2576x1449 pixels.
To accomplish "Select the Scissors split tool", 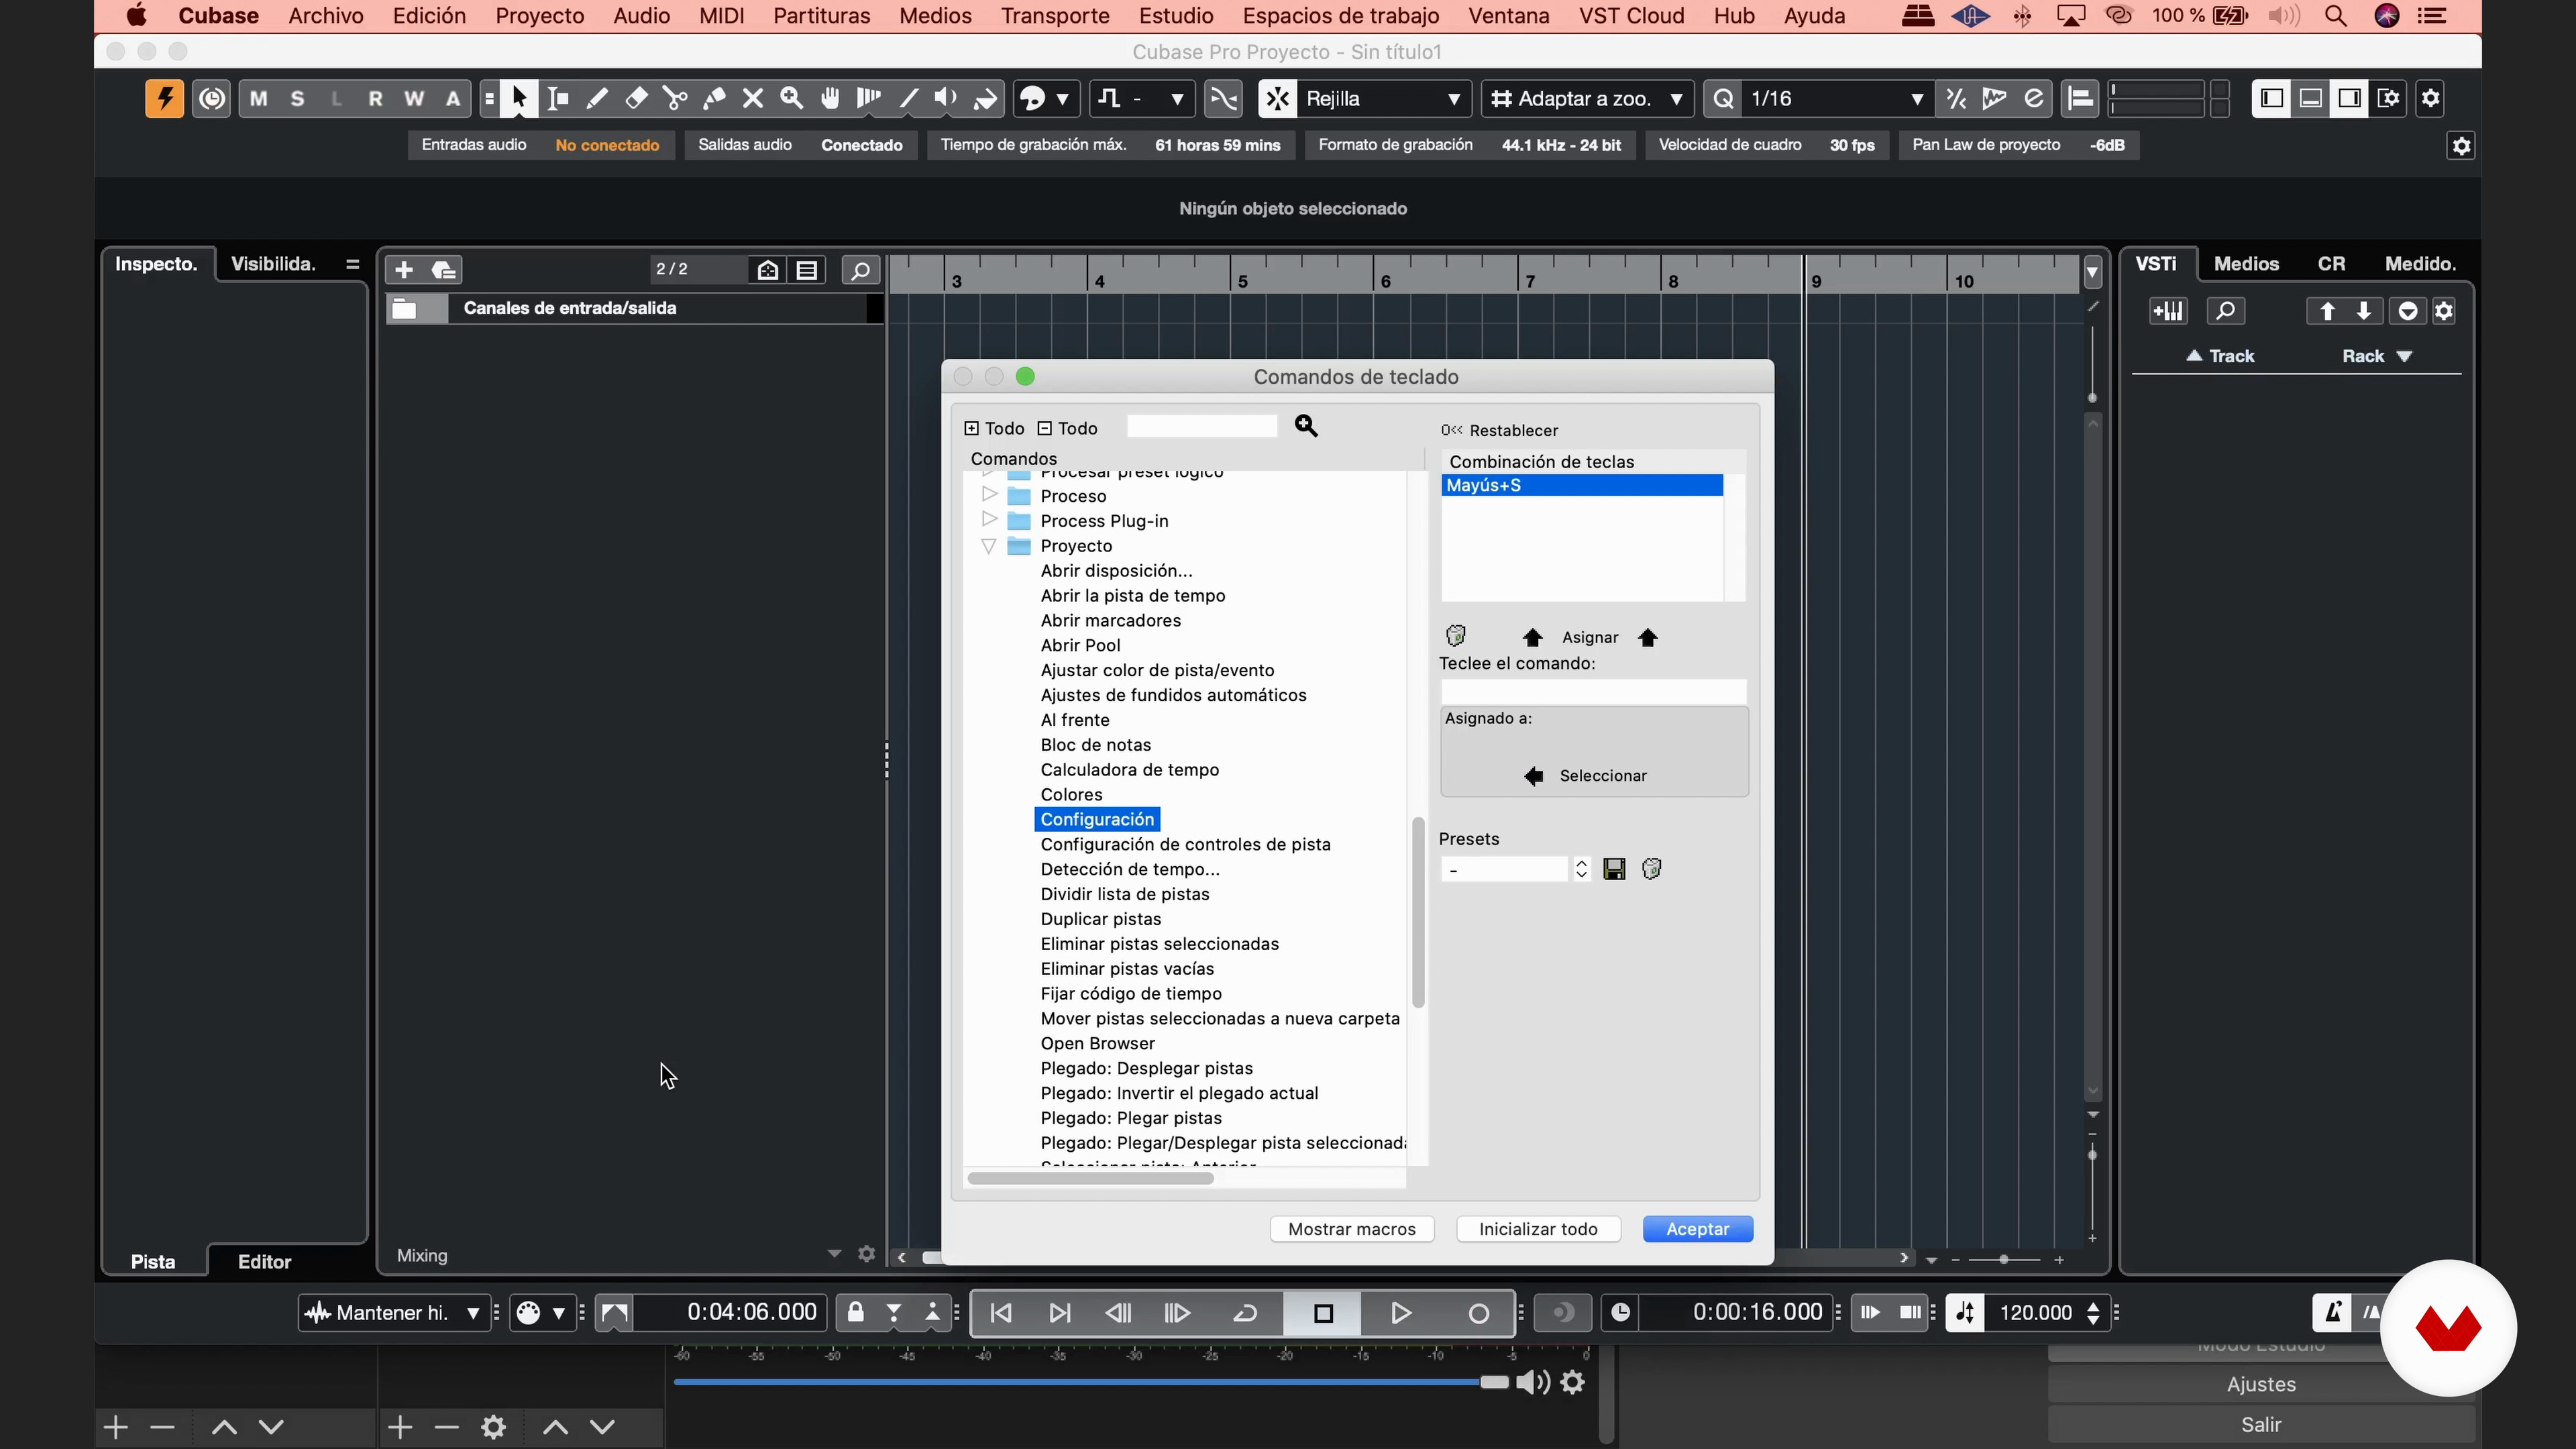I will (x=675, y=98).
